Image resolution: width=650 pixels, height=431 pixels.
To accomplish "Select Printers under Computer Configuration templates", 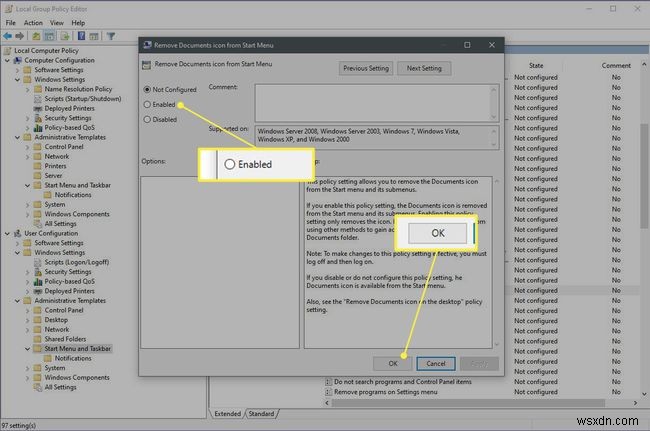I will click(55, 166).
